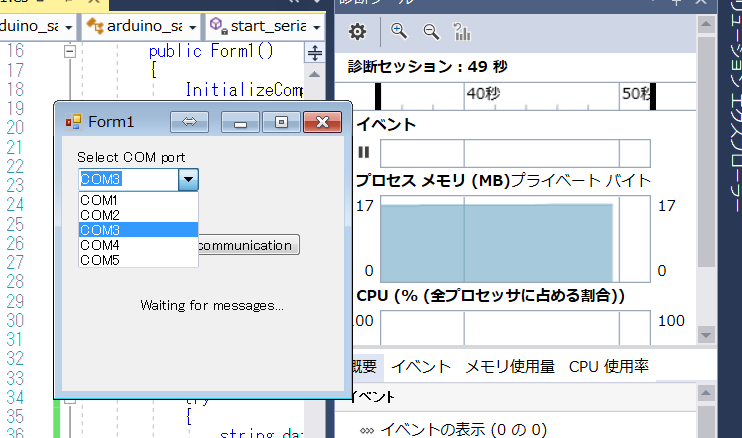Select COM5 from the port list

(138, 260)
